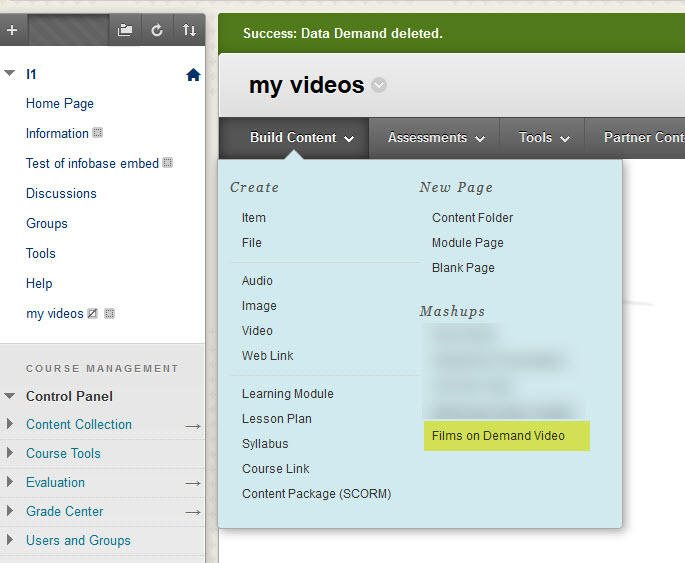Viewport: 685px width, 563px height.
Task: Open the Content Collection link
Action: [79, 424]
